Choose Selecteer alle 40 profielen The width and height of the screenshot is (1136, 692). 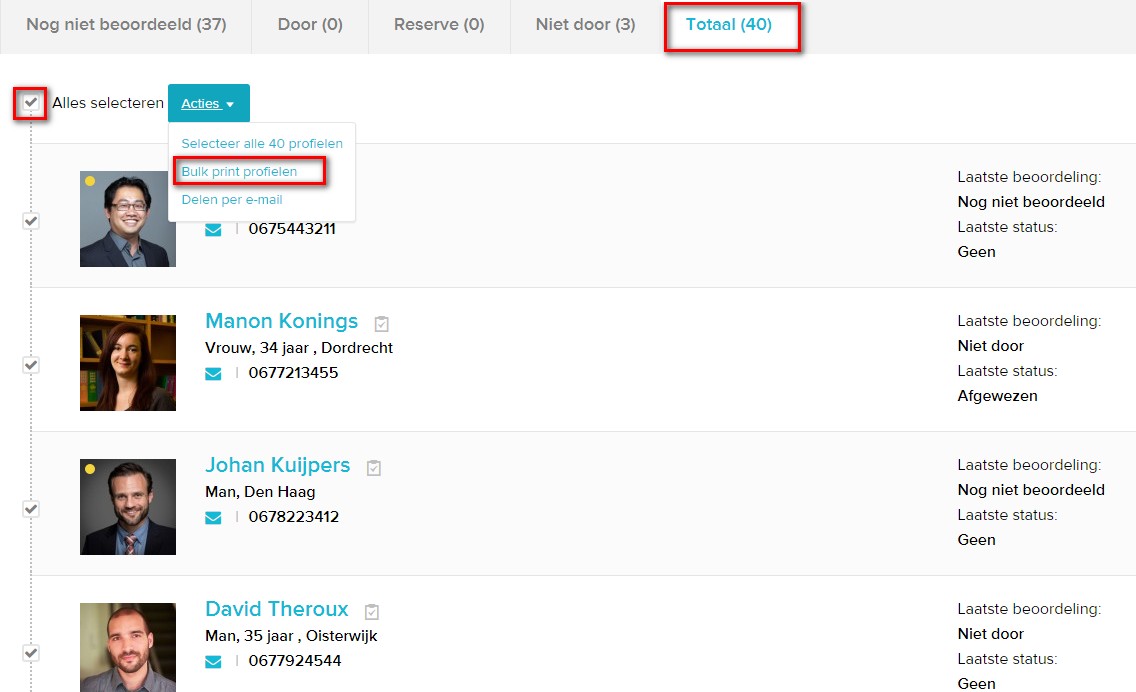[x=262, y=144]
